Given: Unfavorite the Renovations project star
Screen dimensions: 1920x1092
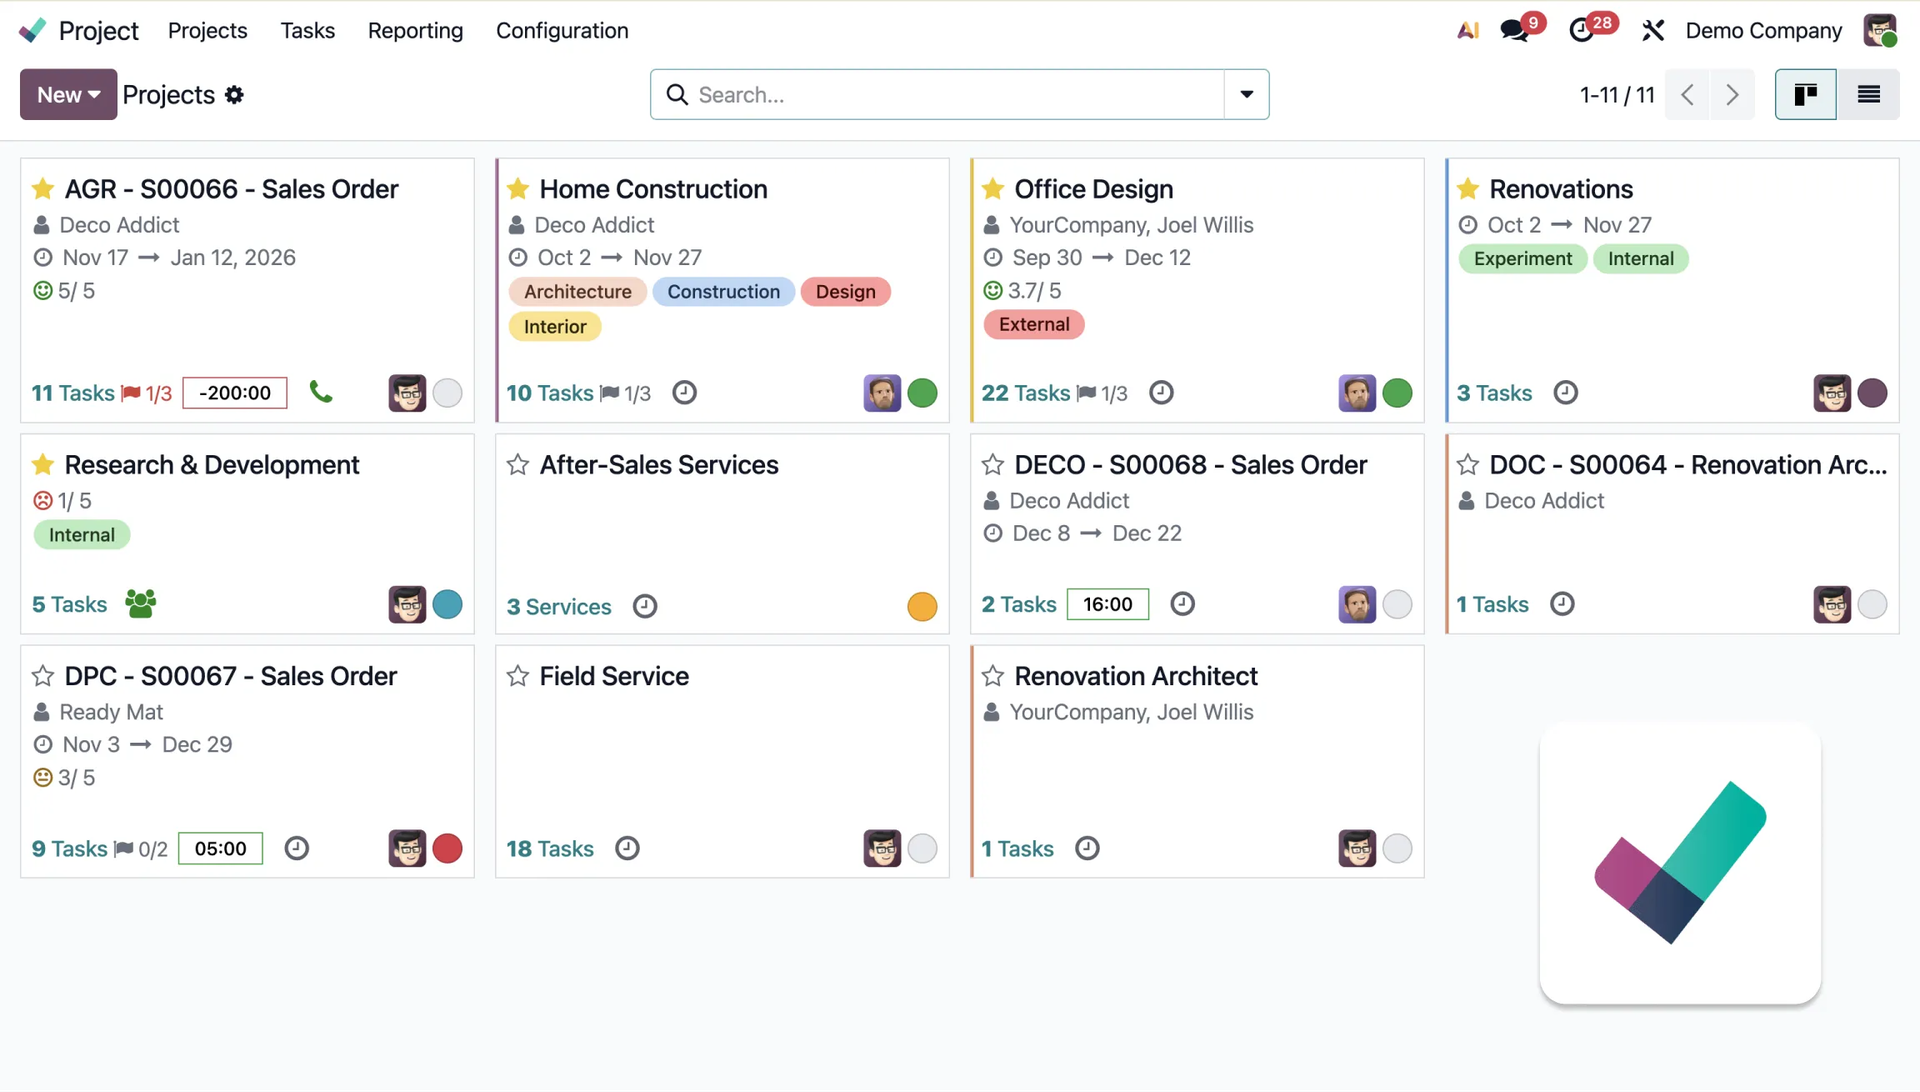Looking at the screenshot, I should [x=1467, y=189].
